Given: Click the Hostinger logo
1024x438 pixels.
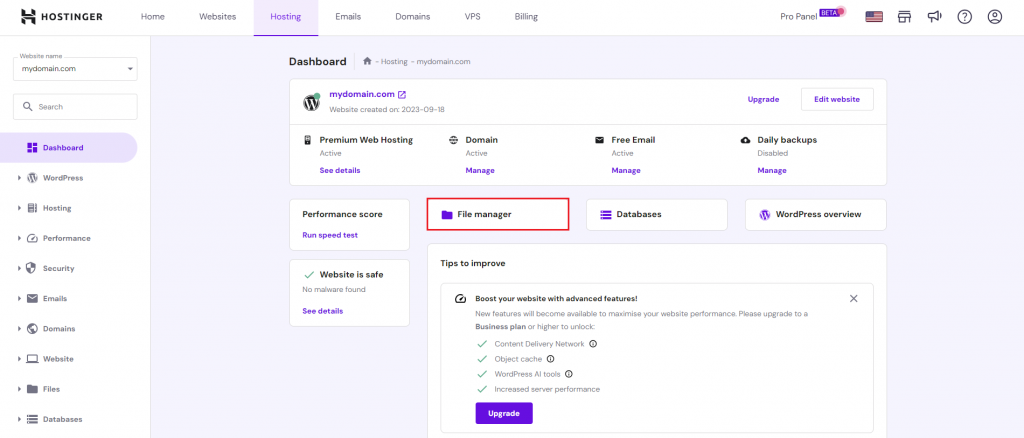Looking at the screenshot, I should (66, 17).
